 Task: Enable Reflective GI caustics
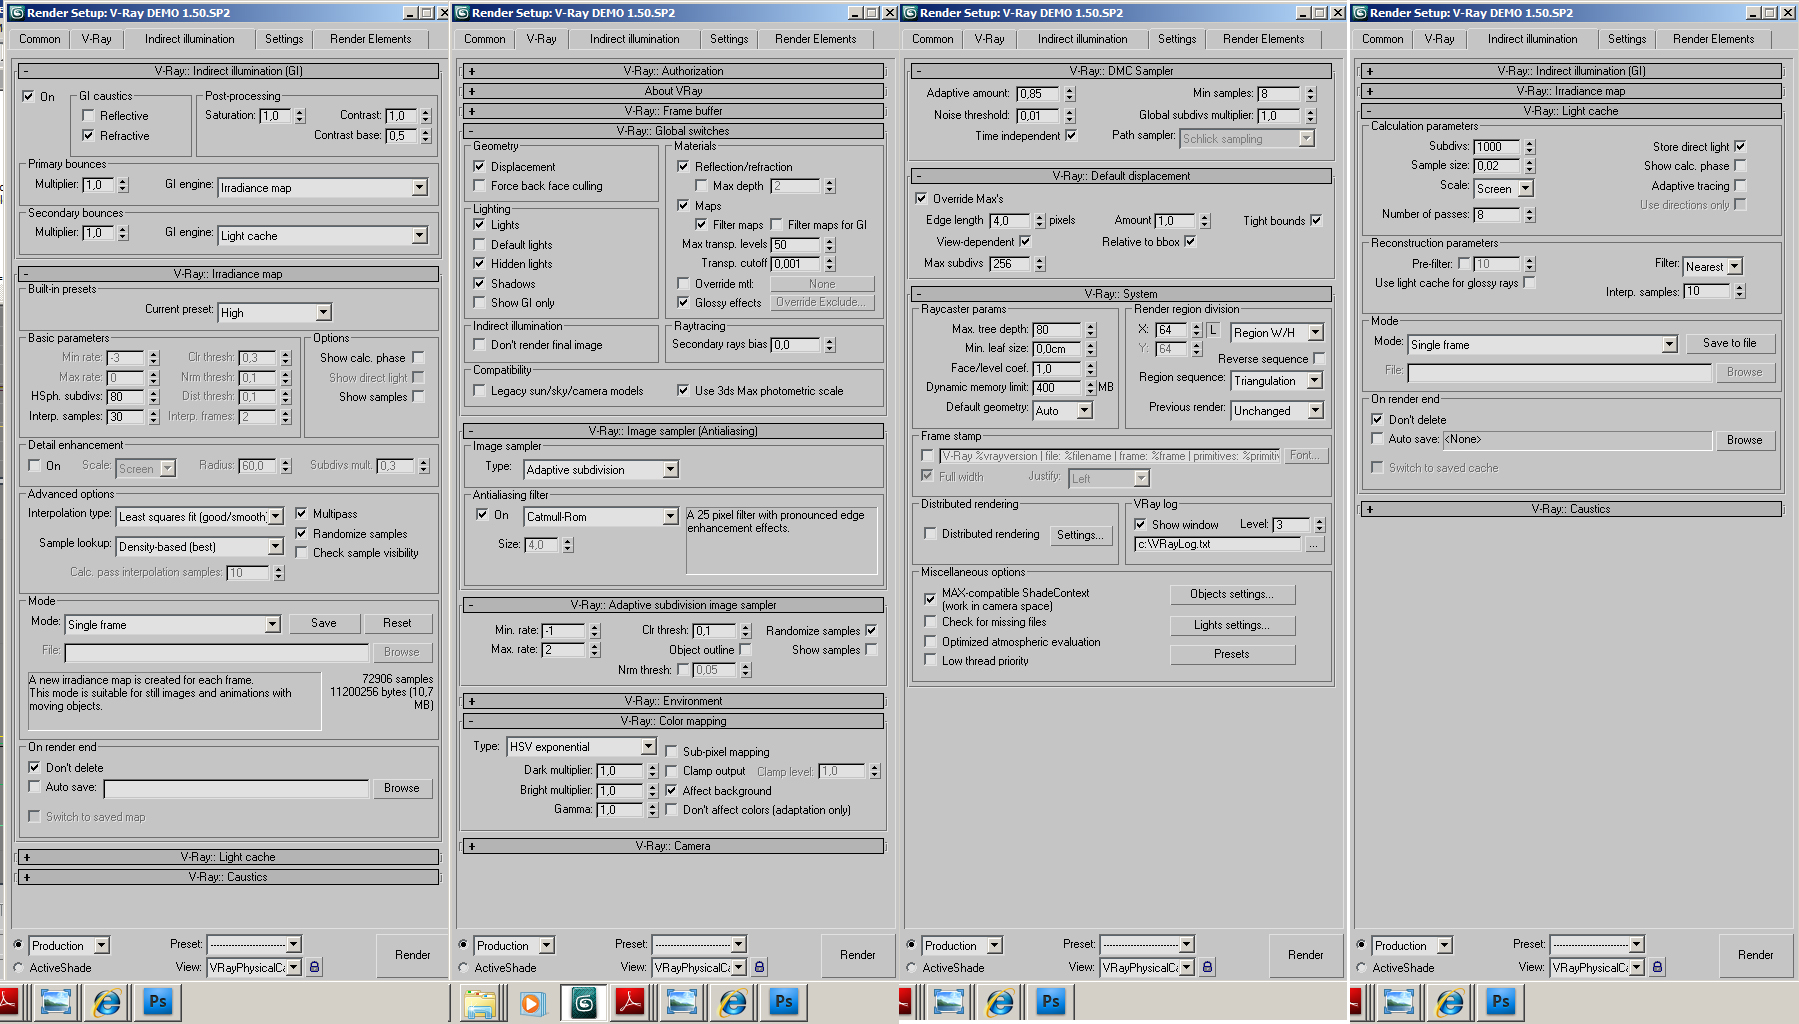point(88,116)
